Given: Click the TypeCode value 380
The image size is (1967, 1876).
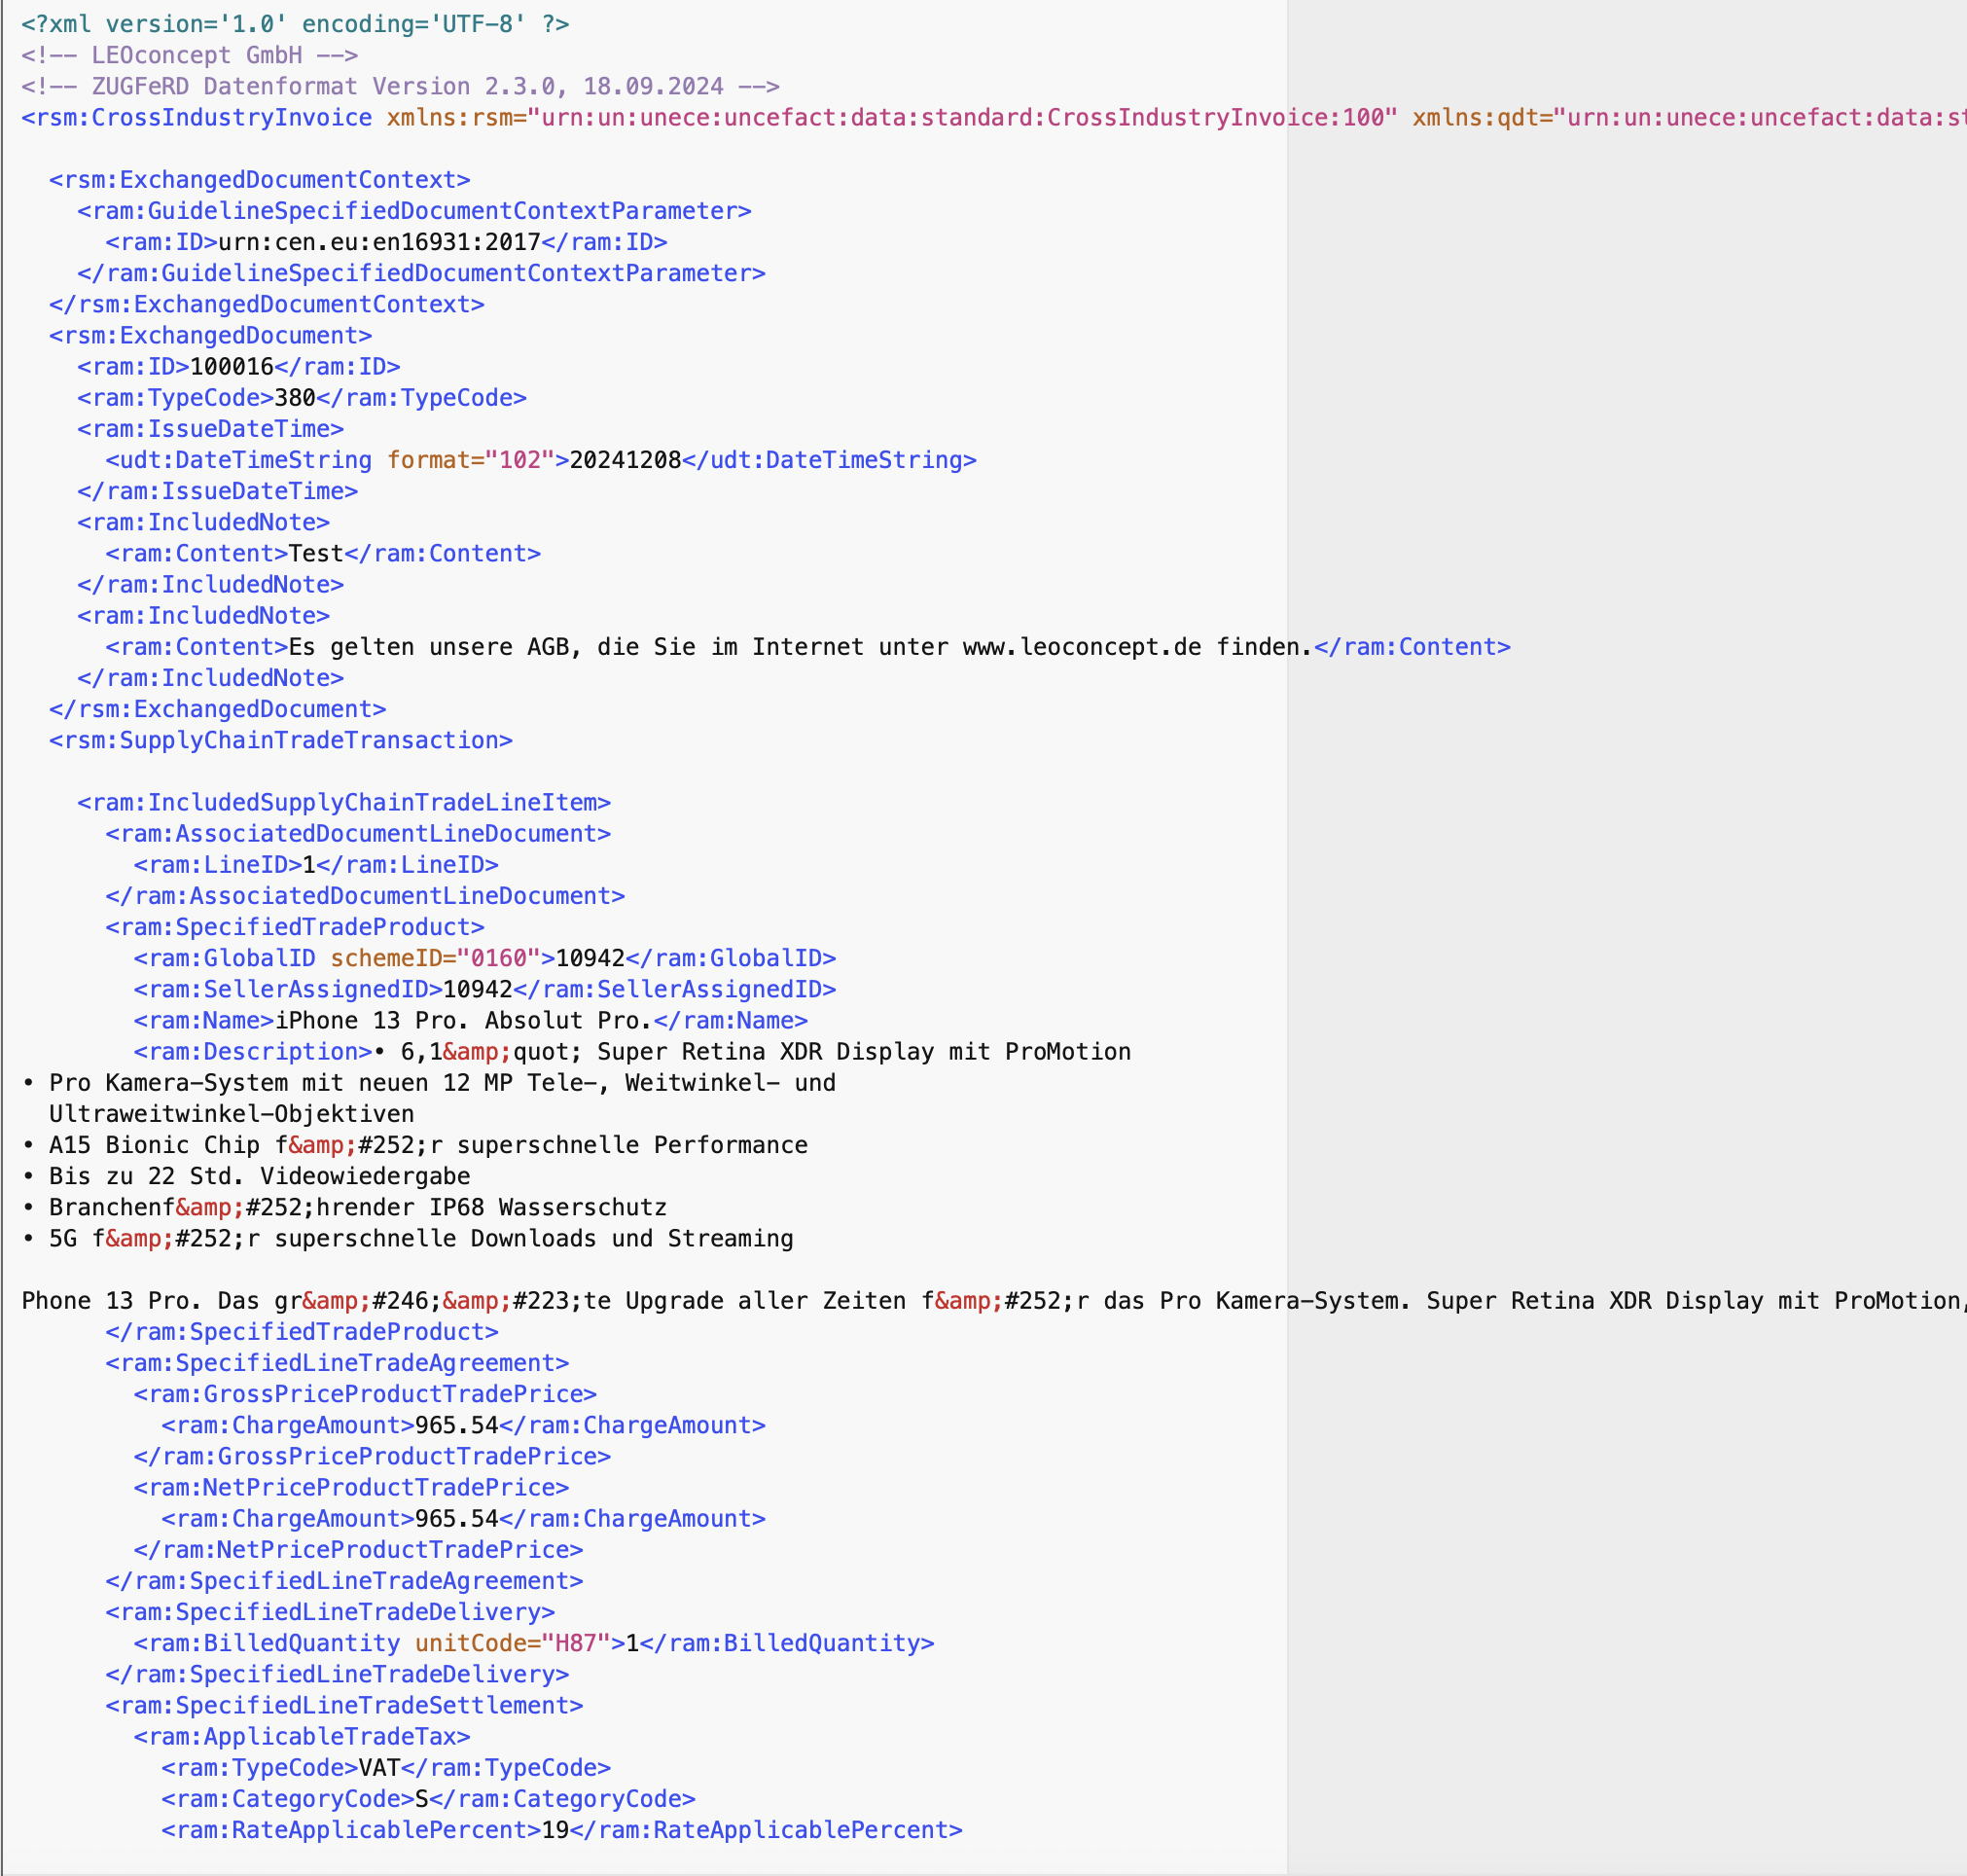Looking at the screenshot, I should pos(295,398).
